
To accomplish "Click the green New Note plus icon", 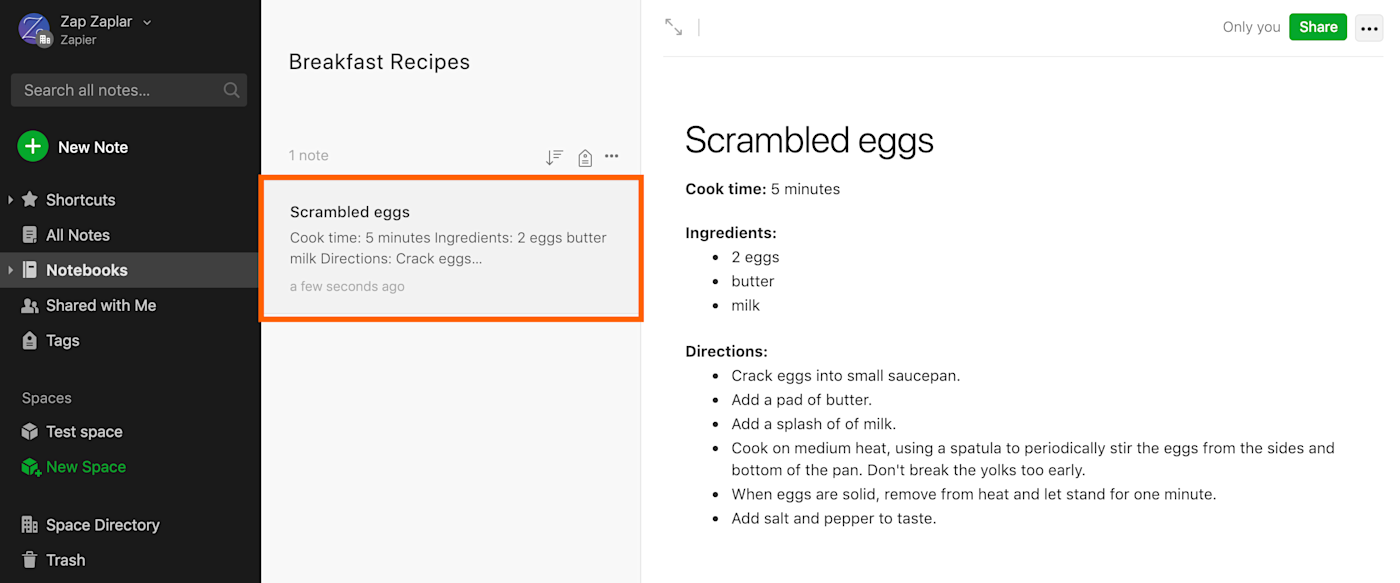I will pos(33,147).
